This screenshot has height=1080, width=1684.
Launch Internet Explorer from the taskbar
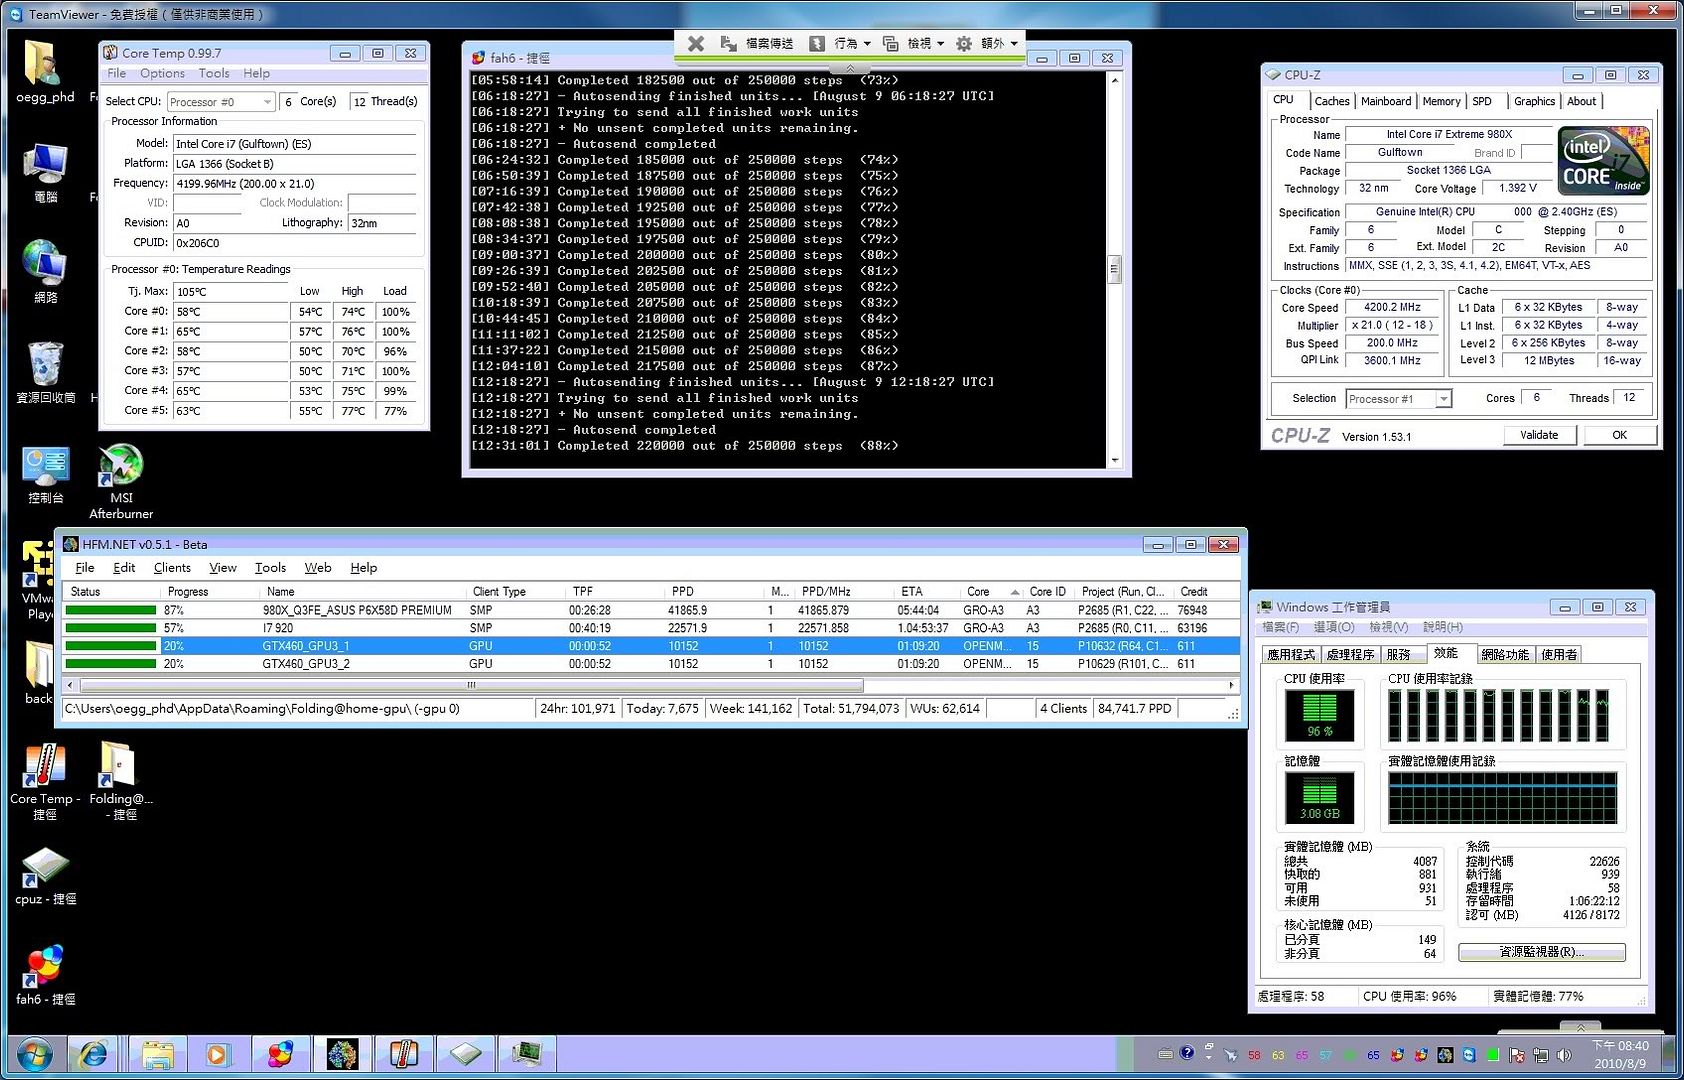pos(94,1054)
